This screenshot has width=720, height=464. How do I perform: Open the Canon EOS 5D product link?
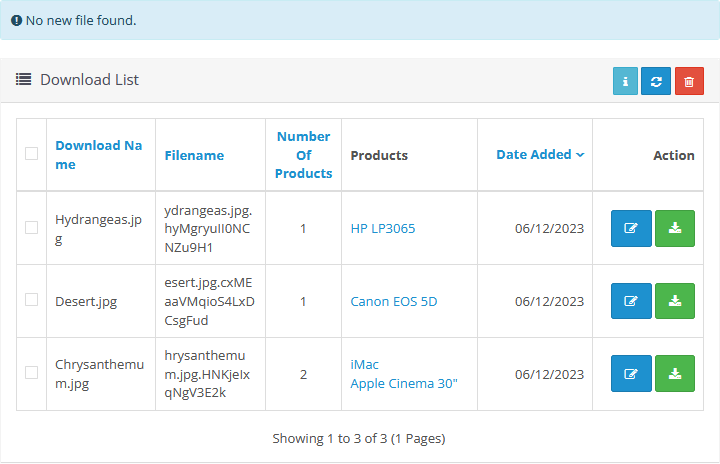click(x=394, y=301)
